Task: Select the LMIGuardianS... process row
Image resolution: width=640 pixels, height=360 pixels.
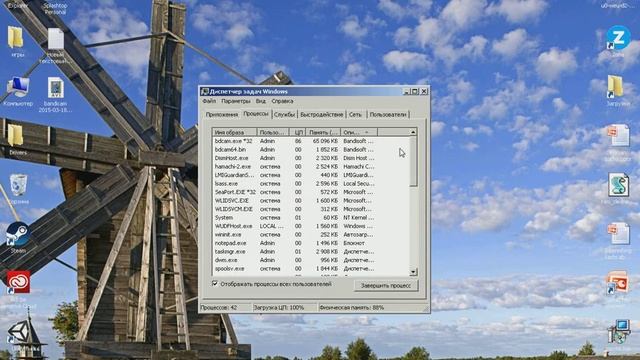Action: tap(311, 175)
